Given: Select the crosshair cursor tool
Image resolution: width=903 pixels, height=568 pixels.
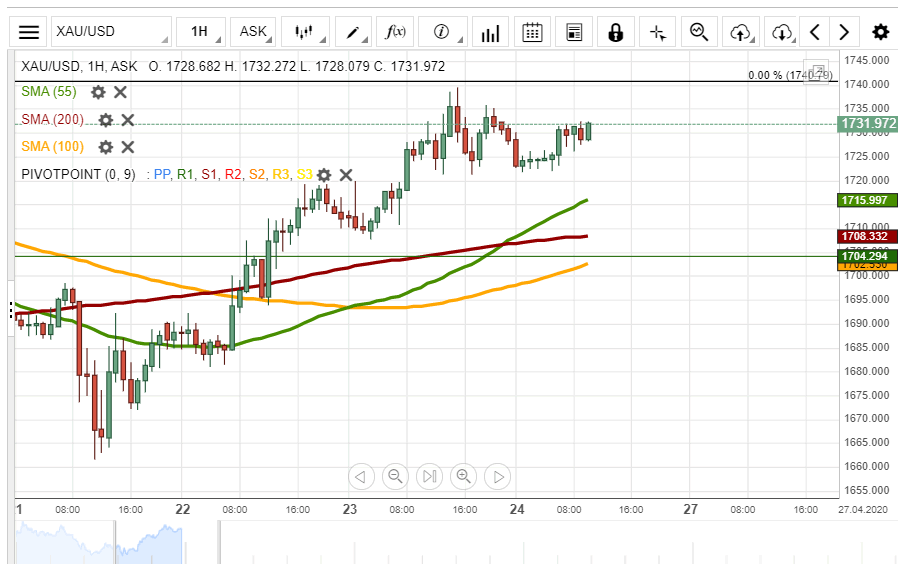Looking at the screenshot, I should pos(658,32).
